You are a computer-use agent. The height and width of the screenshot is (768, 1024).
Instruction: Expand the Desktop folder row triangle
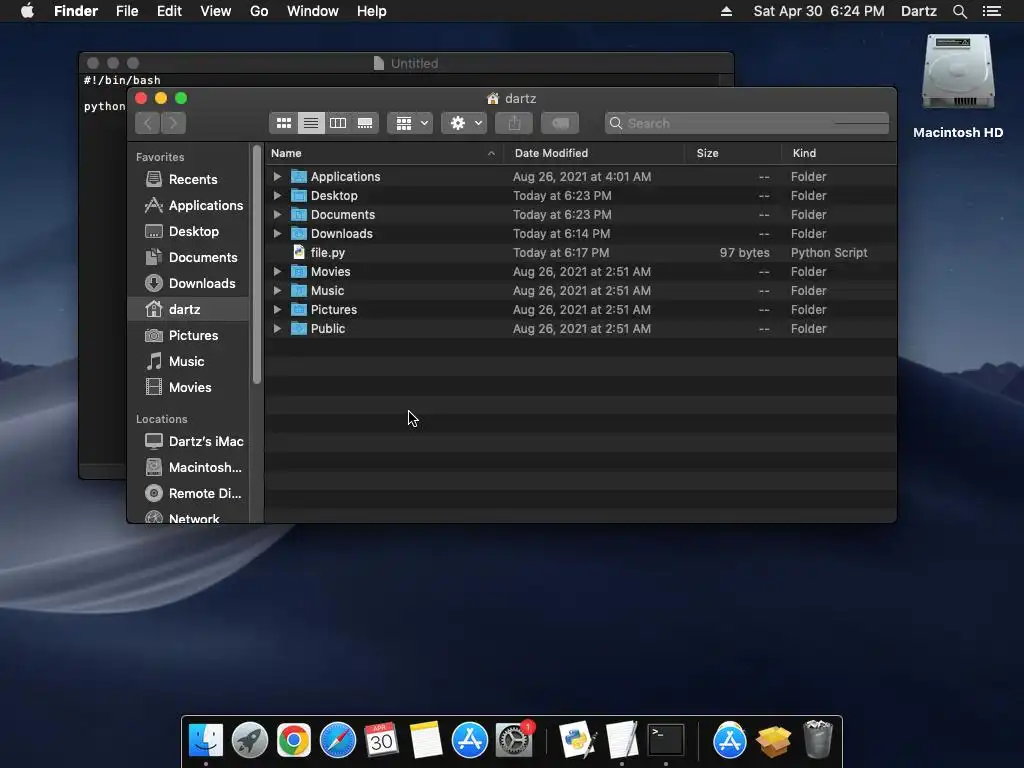coord(277,195)
